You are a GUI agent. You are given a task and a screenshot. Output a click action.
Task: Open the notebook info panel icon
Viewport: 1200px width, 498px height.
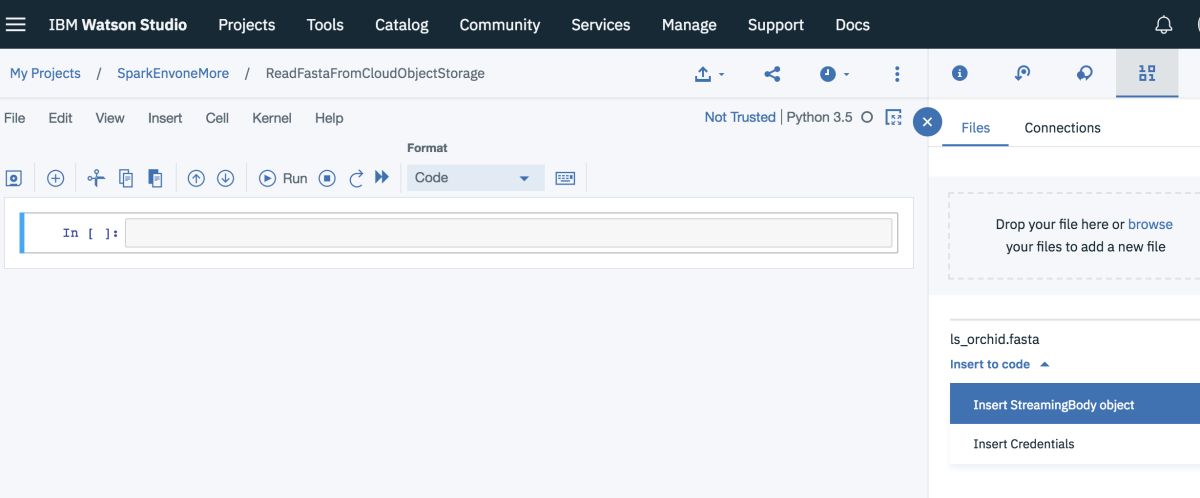[960, 73]
